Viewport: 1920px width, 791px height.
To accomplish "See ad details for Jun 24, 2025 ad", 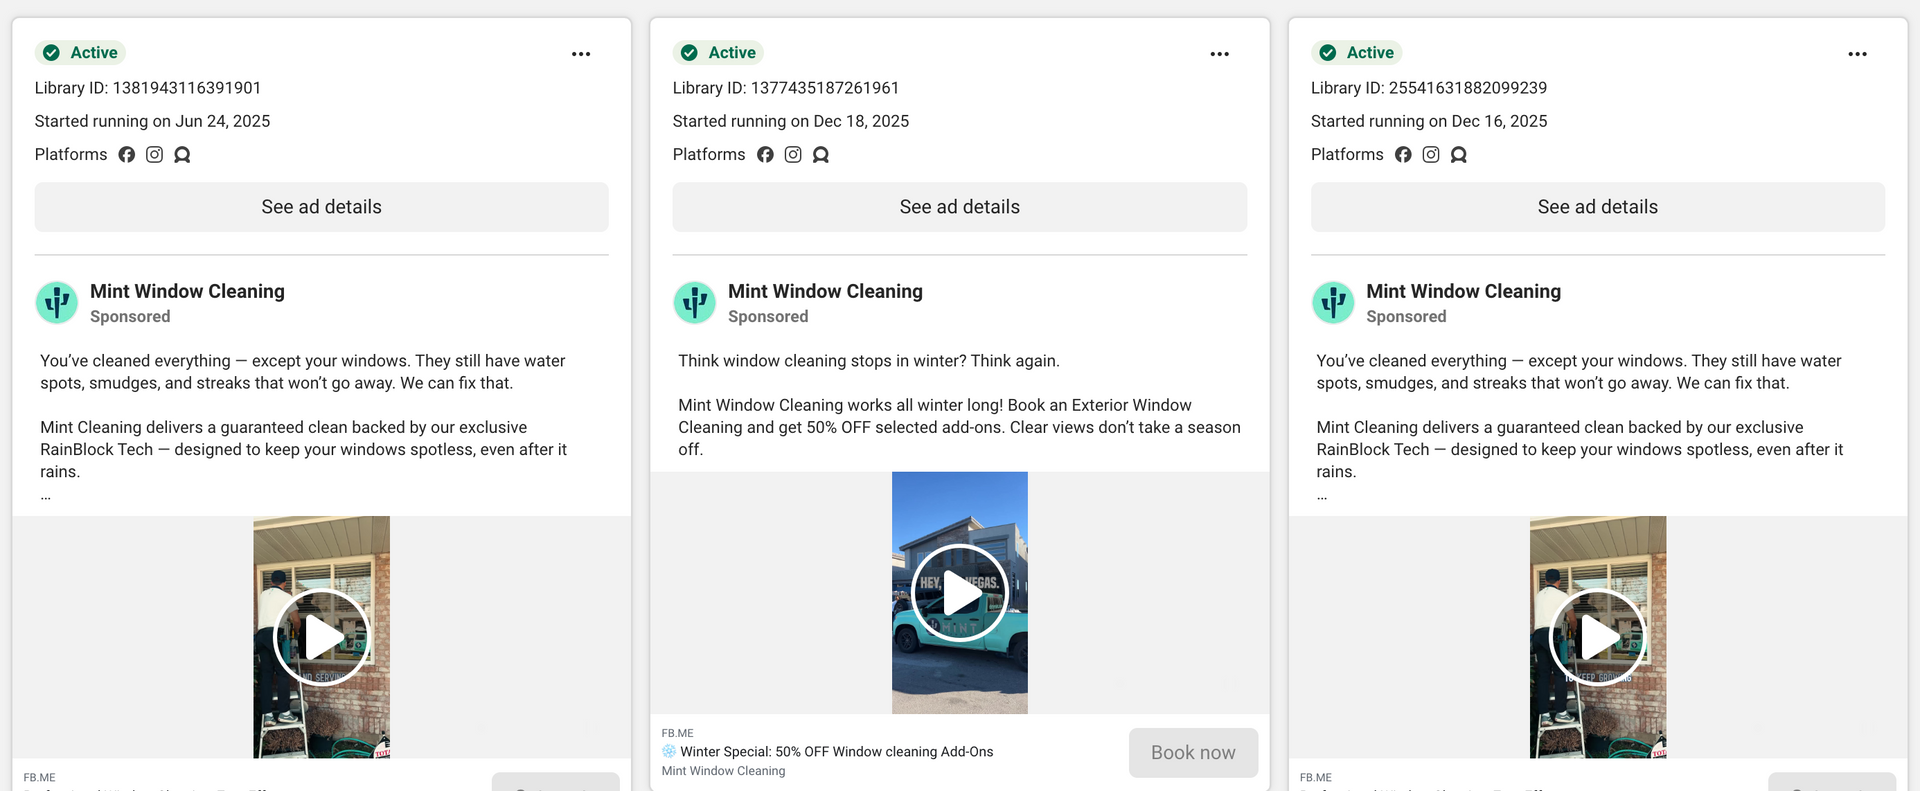I will pyautogui.click(x=322, y=207).
